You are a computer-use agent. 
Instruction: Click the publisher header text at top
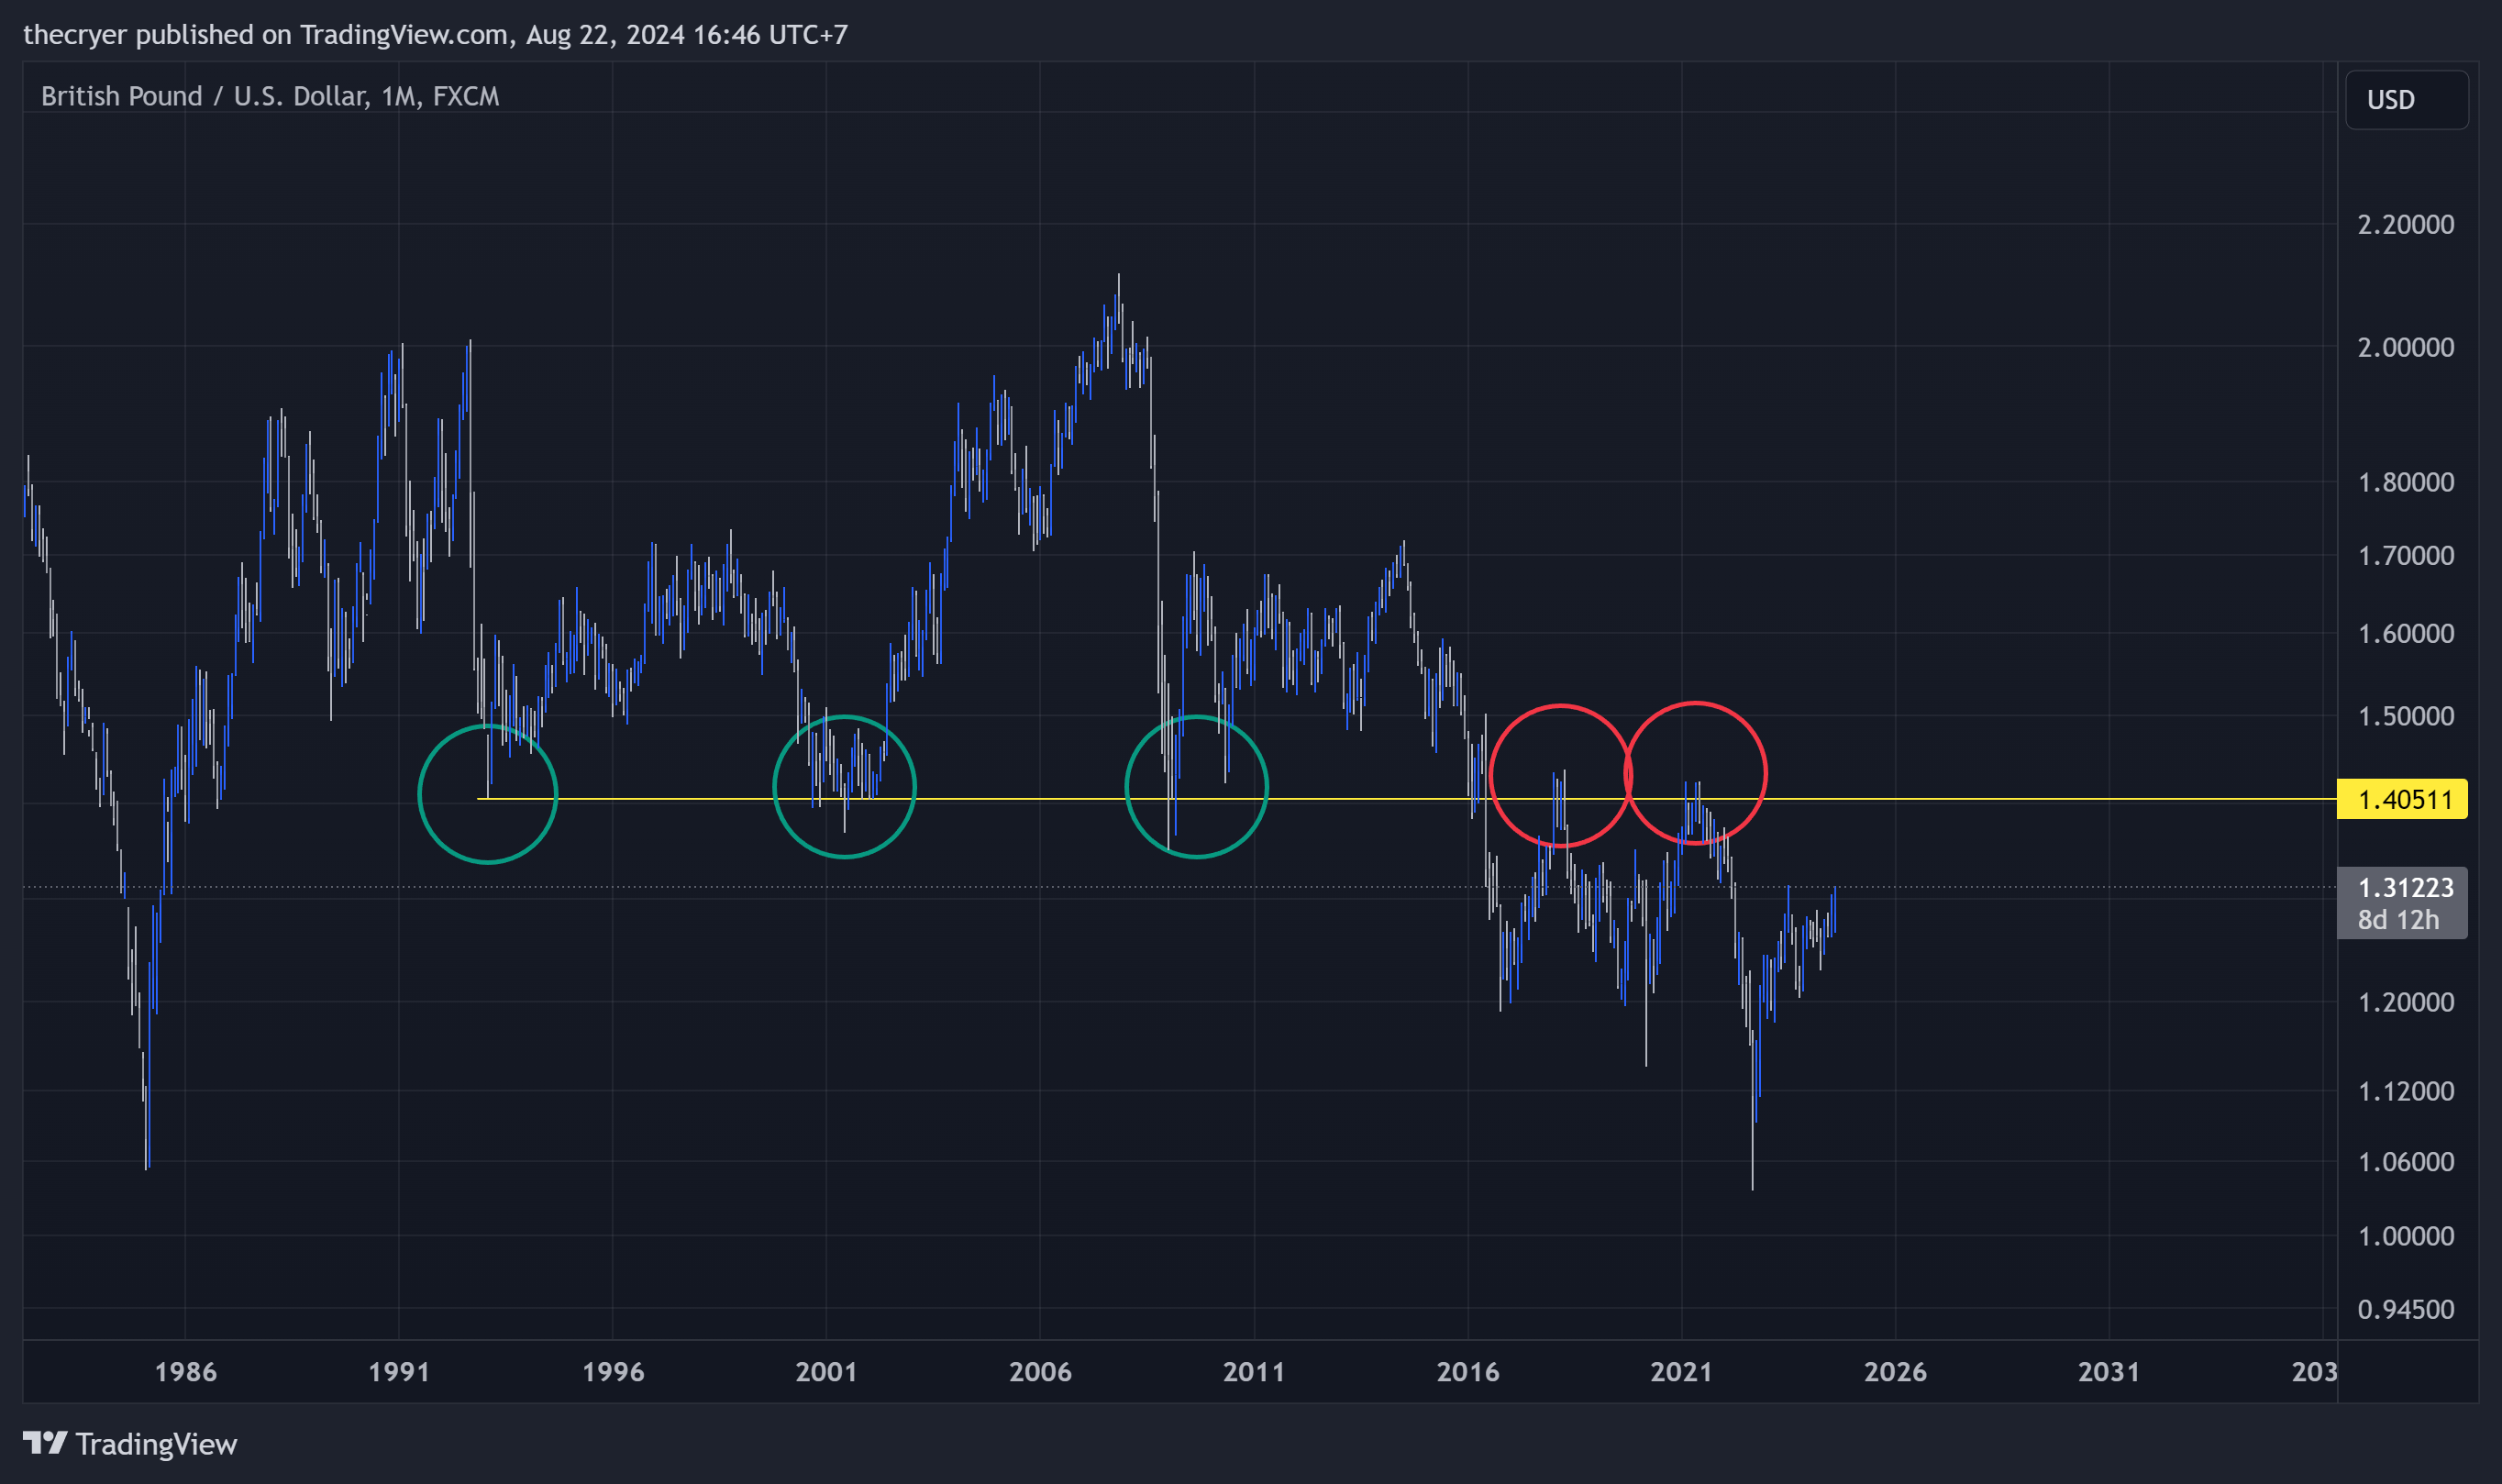[x=435, y=34]
